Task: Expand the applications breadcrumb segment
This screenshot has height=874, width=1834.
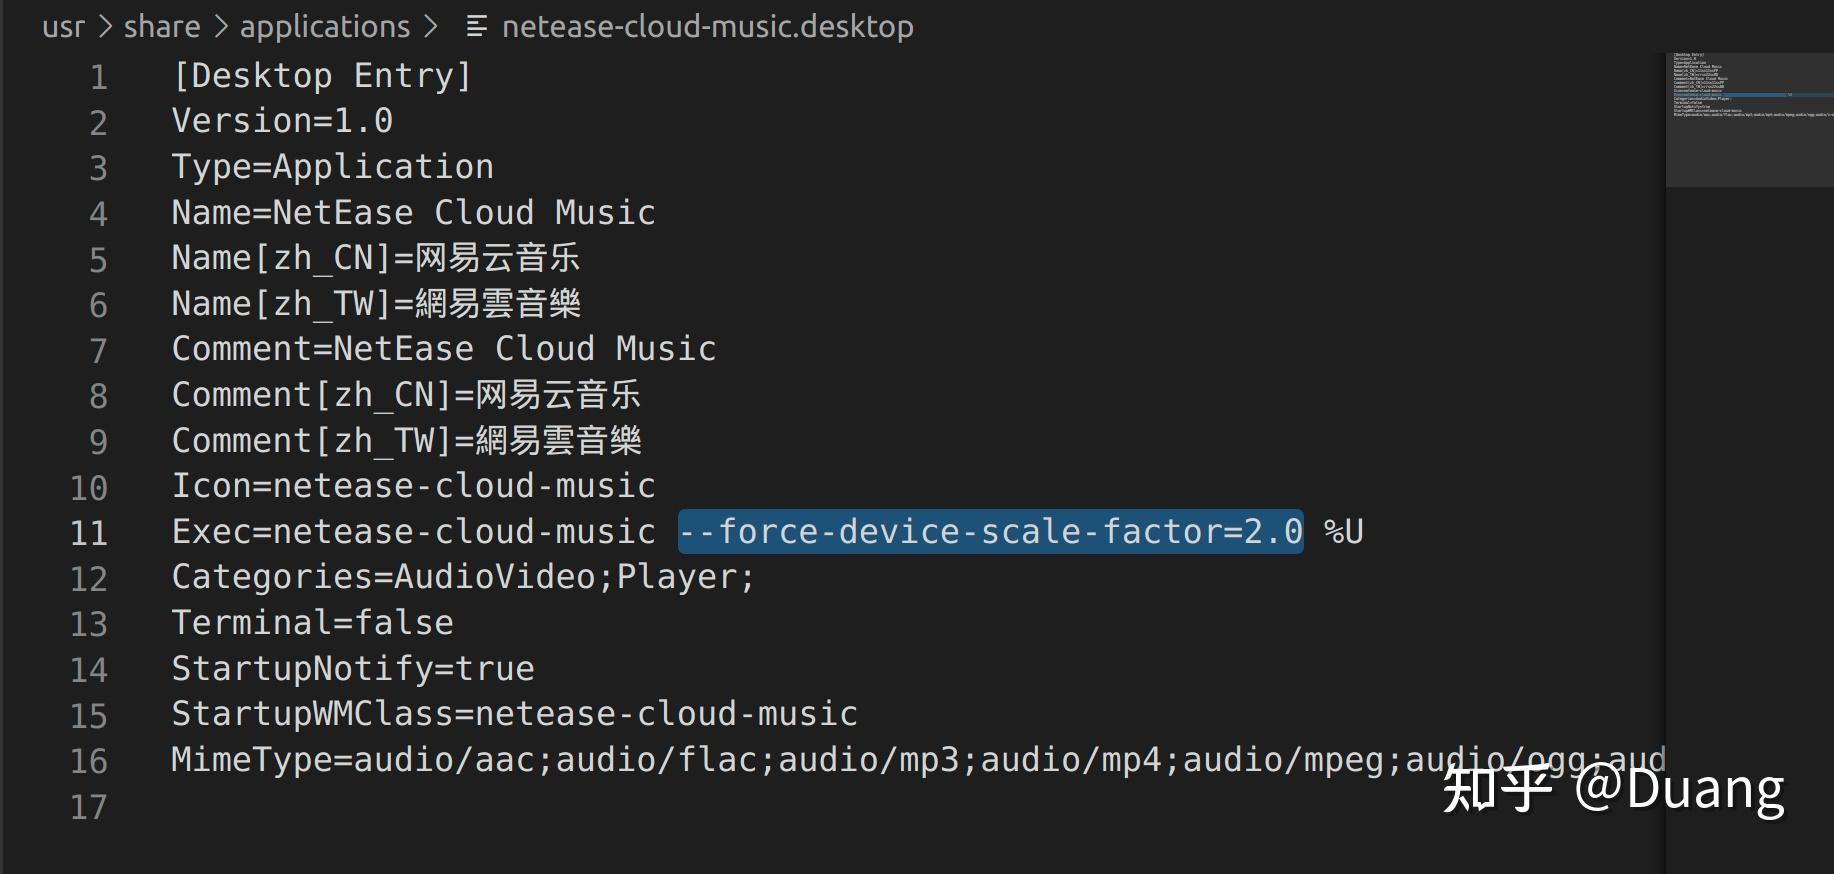Action: pyautogui.click(x=325, y=27)
